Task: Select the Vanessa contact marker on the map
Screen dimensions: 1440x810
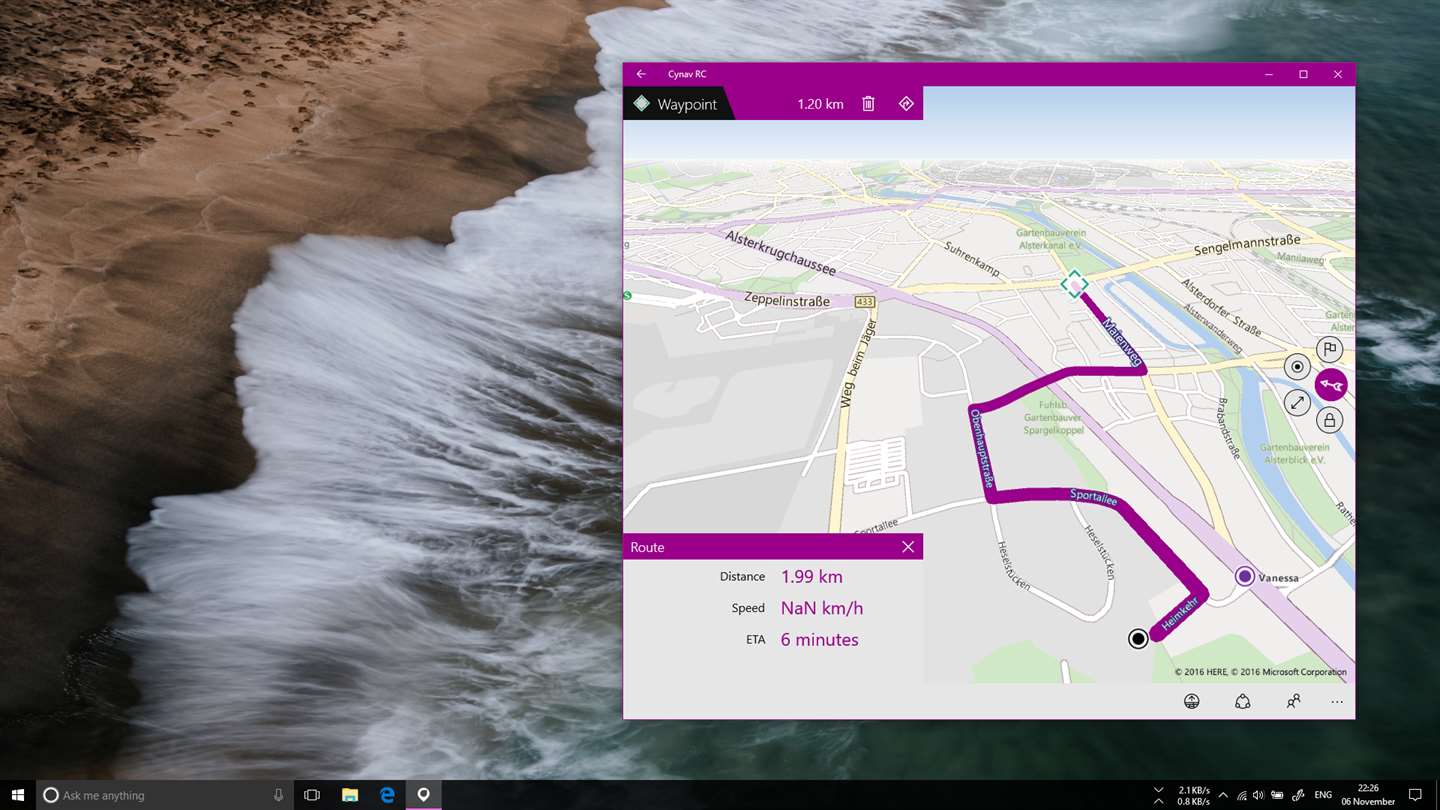Action: point(1245,576)
